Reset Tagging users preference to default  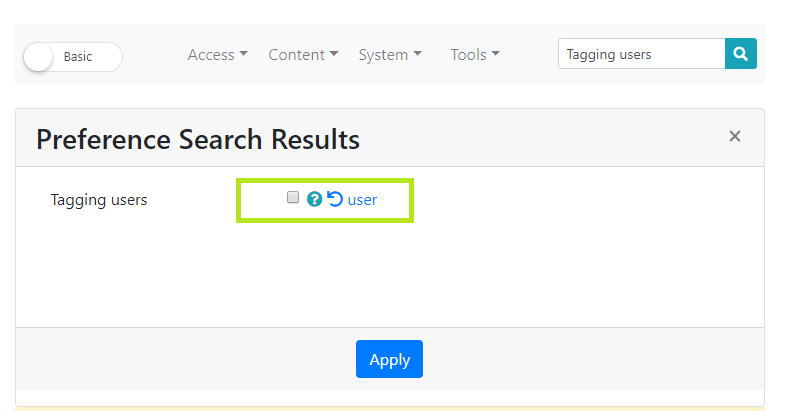[335, 199]
